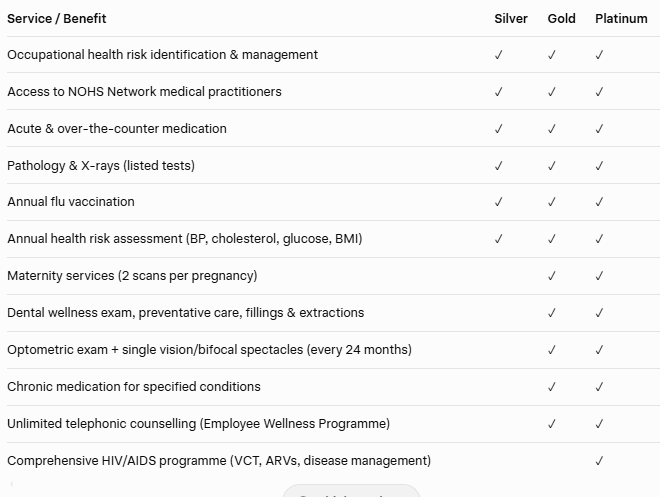This screenshot has height=497, width=660.
Task: Click the Gold checkmark for NOHS Network access
Action: point(552,92)
